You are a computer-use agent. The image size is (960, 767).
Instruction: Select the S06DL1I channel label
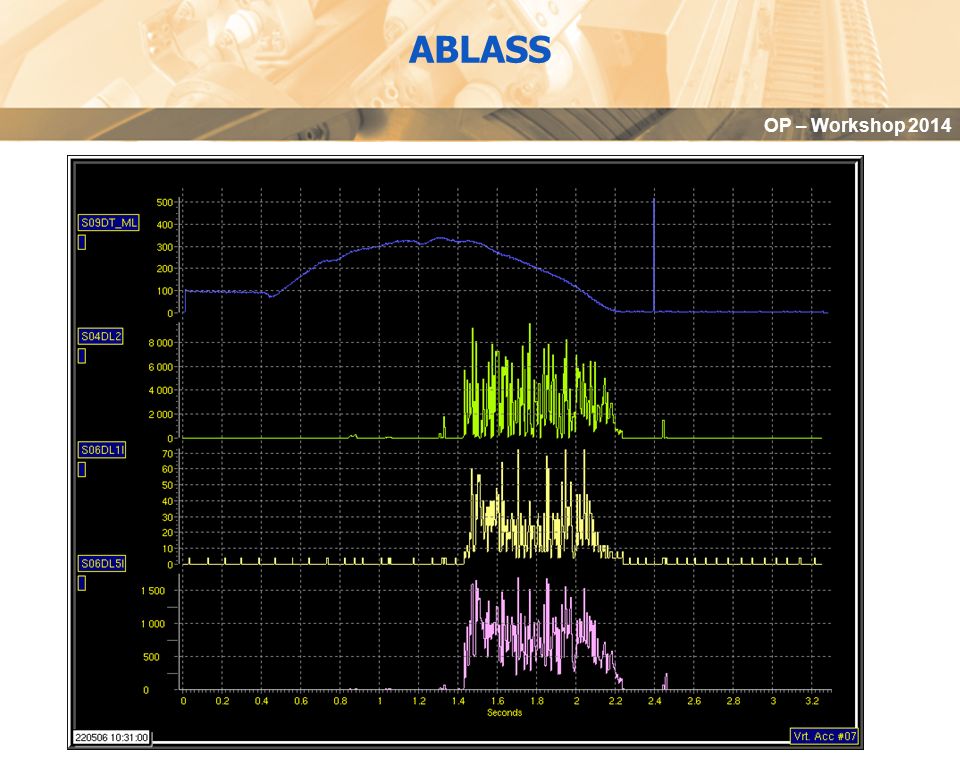102,450
